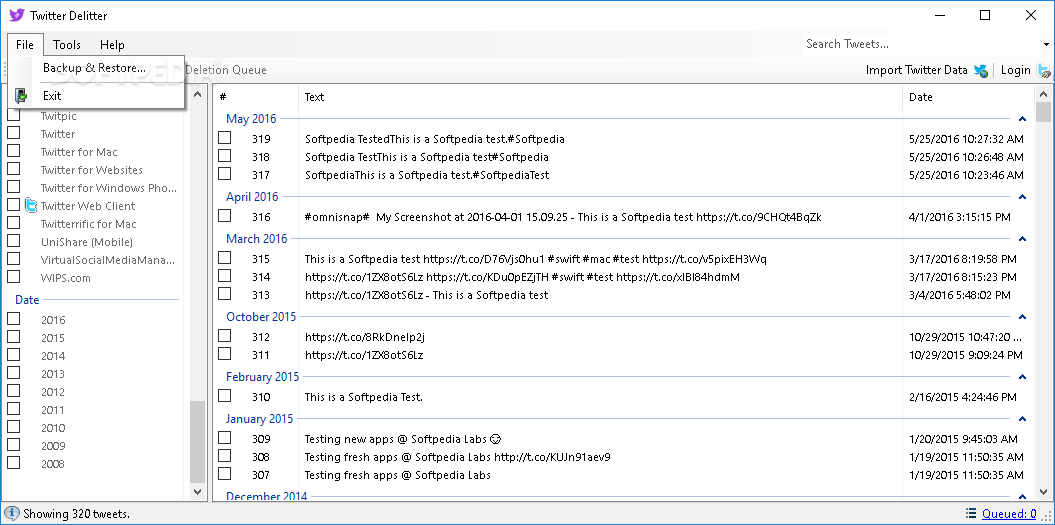Image resolution: width=1055 pixels, height=525 pixels.
Task: Click the Twitter Delitter app logo icon
Action: [x=17, y=15]
